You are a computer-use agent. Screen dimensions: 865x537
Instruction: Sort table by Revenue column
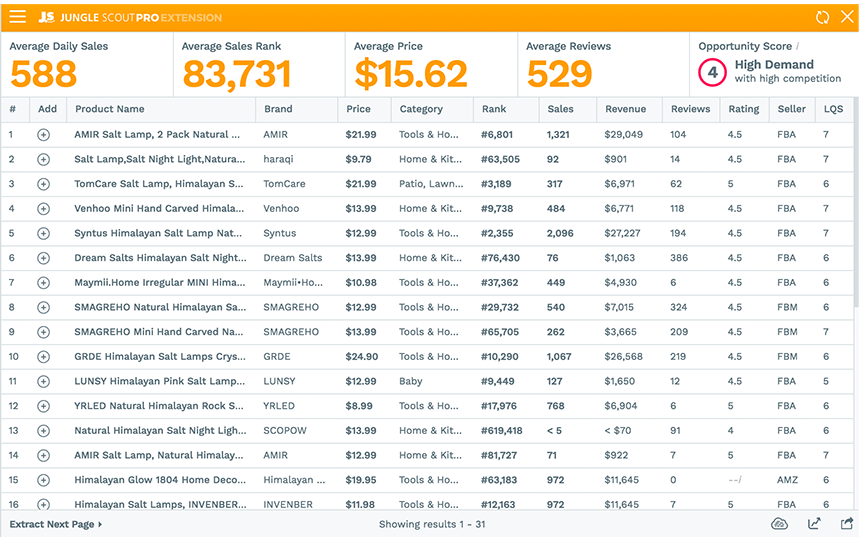625,109
